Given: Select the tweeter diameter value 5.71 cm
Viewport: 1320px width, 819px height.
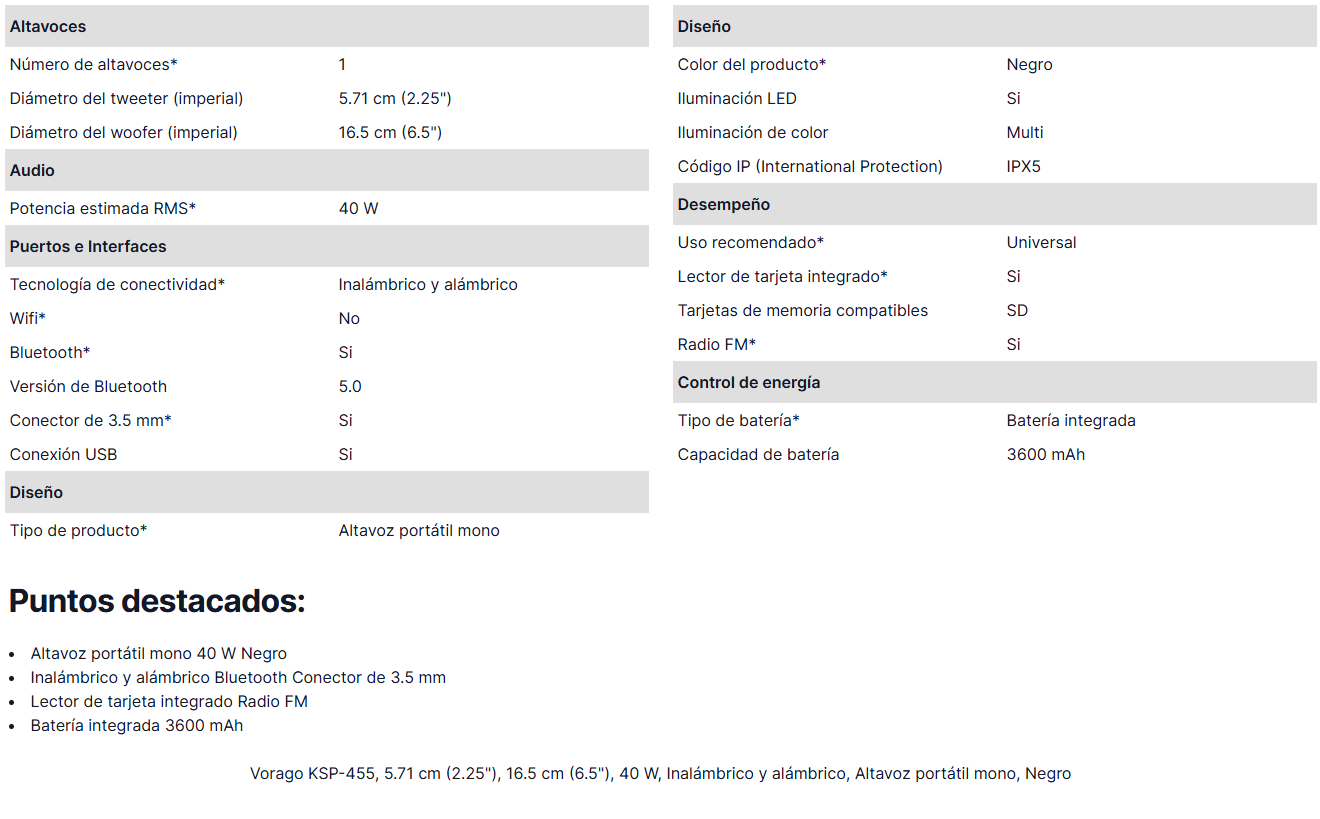Looking at the screenshot, I should point(395,99).
